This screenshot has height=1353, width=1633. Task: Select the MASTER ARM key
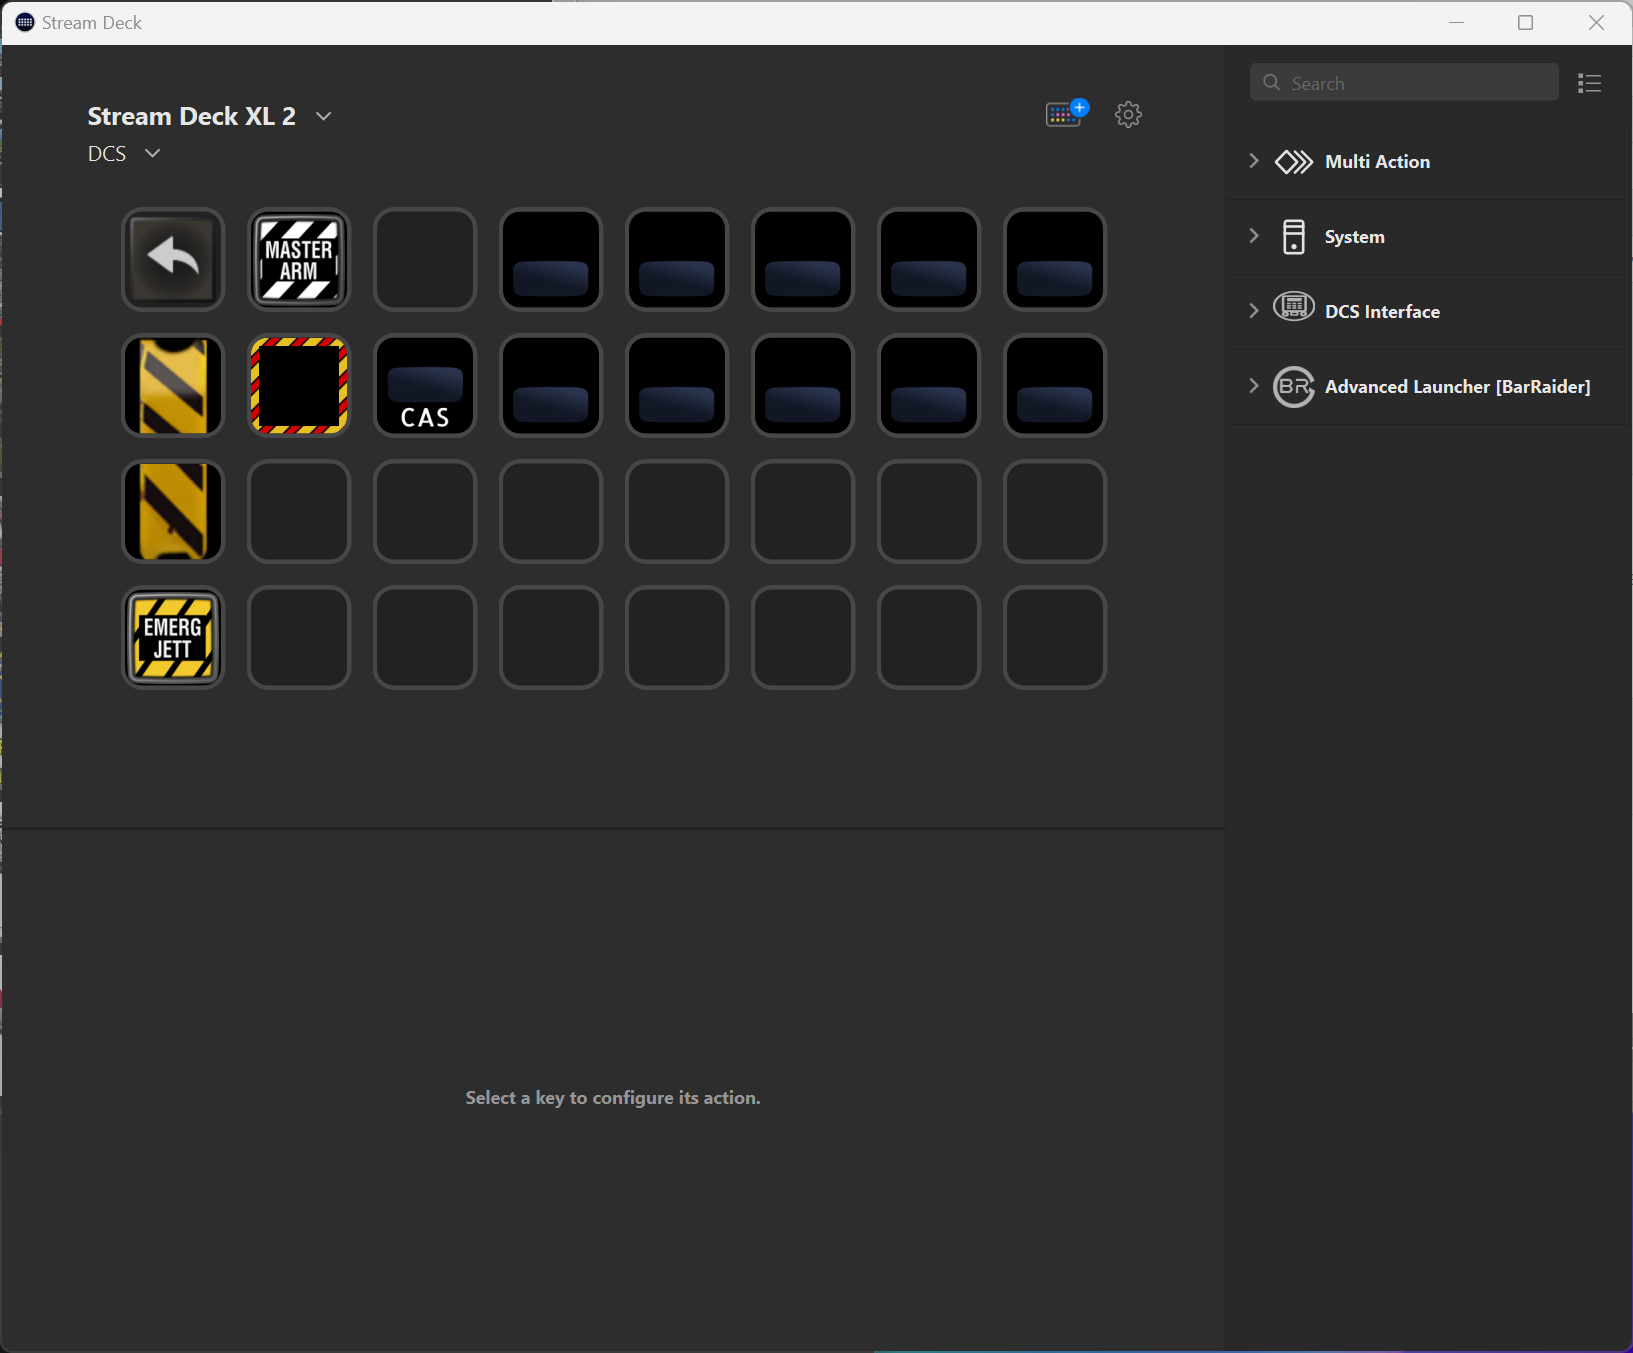click(x=299, y=259)
